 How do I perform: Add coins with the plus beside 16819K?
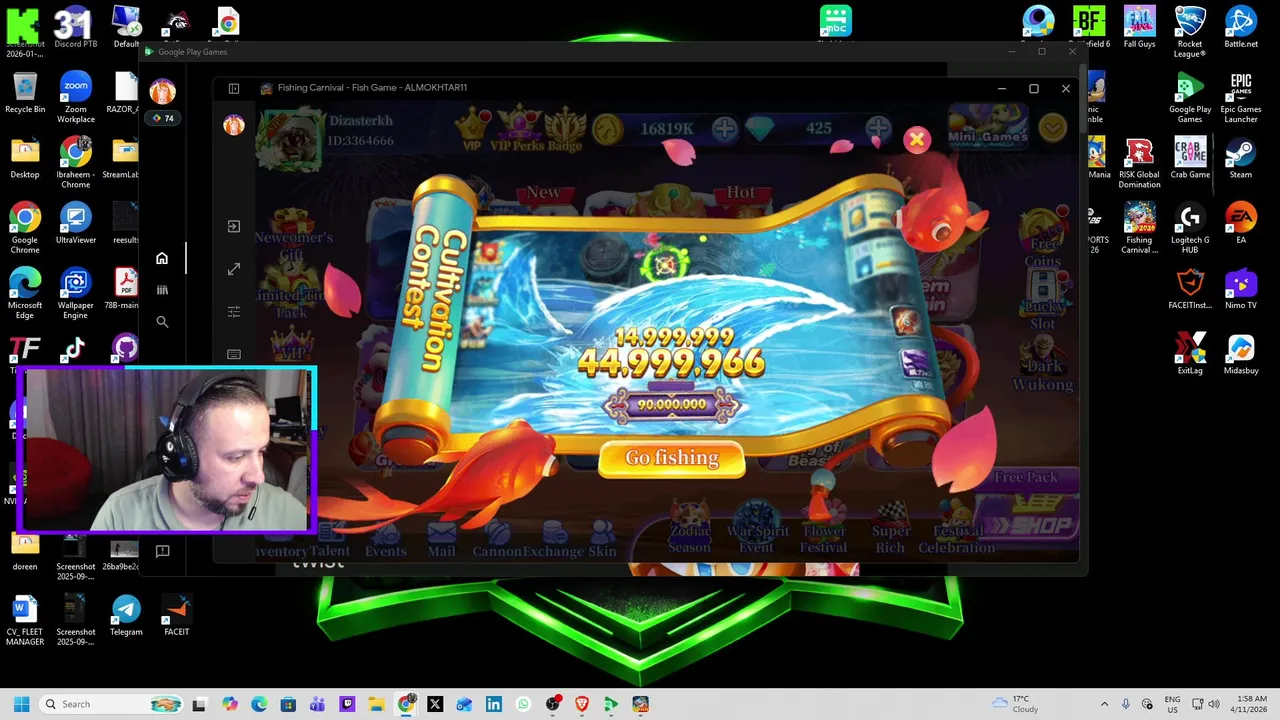click(x=724, y=128)
